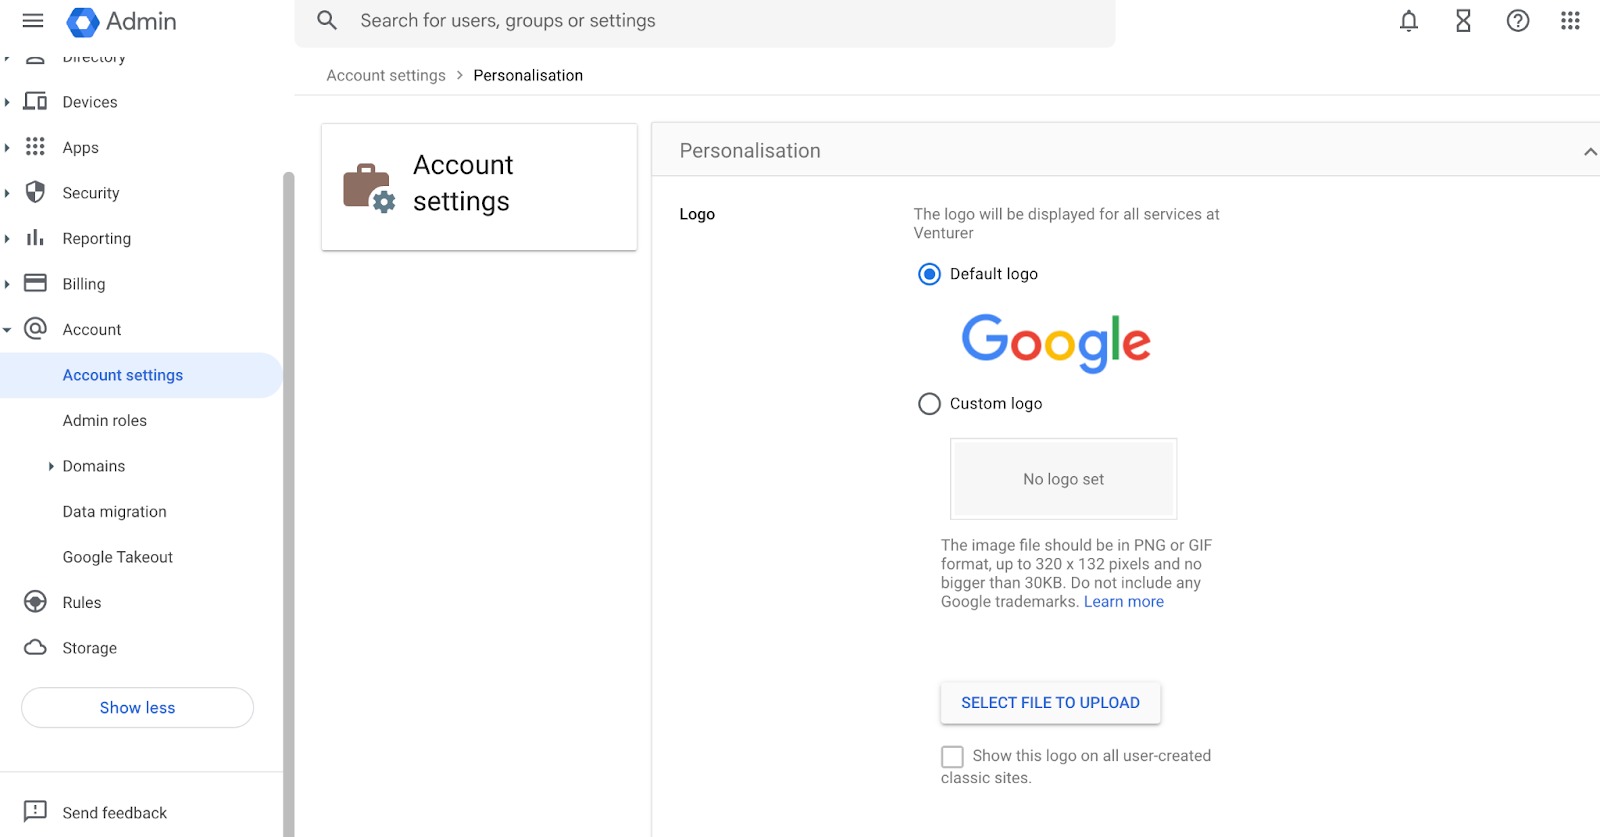Viewport: 1600px width, 837px height.
Task: Click the help question mark icon
Action: [x=1516, y=20]
